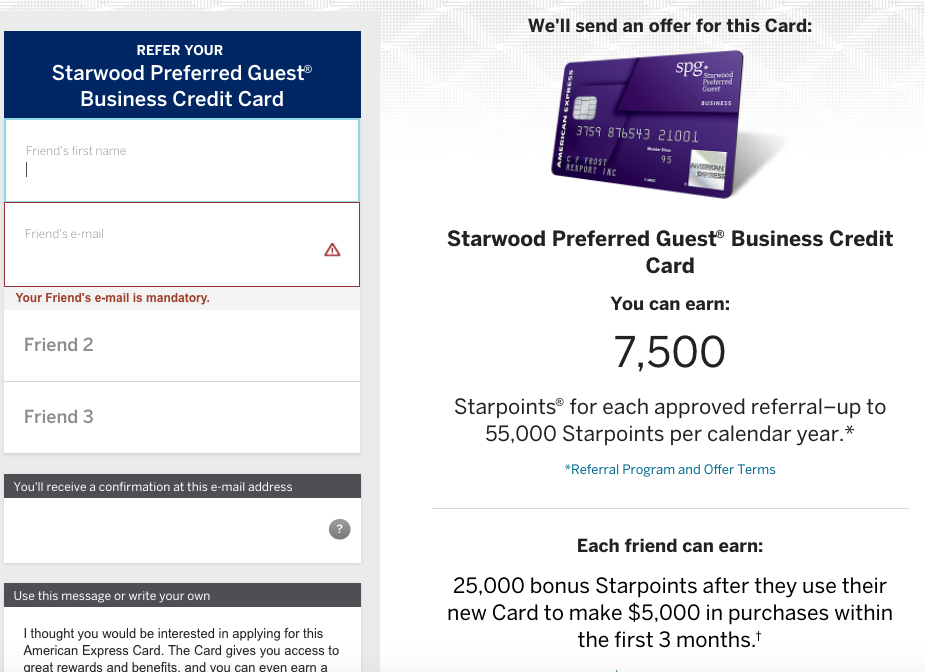Click the 'You can earn' heading
Screen dimensions: 925x672
click(670, 304)
